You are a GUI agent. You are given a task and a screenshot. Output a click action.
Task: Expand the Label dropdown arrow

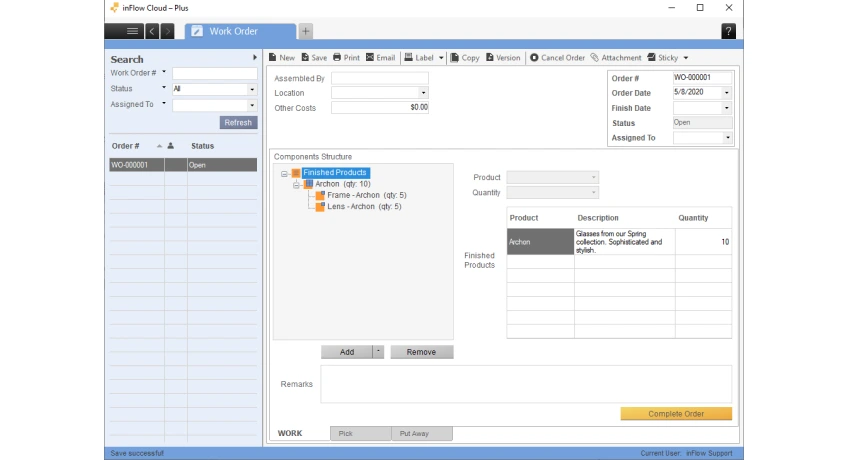click(441, 58)
